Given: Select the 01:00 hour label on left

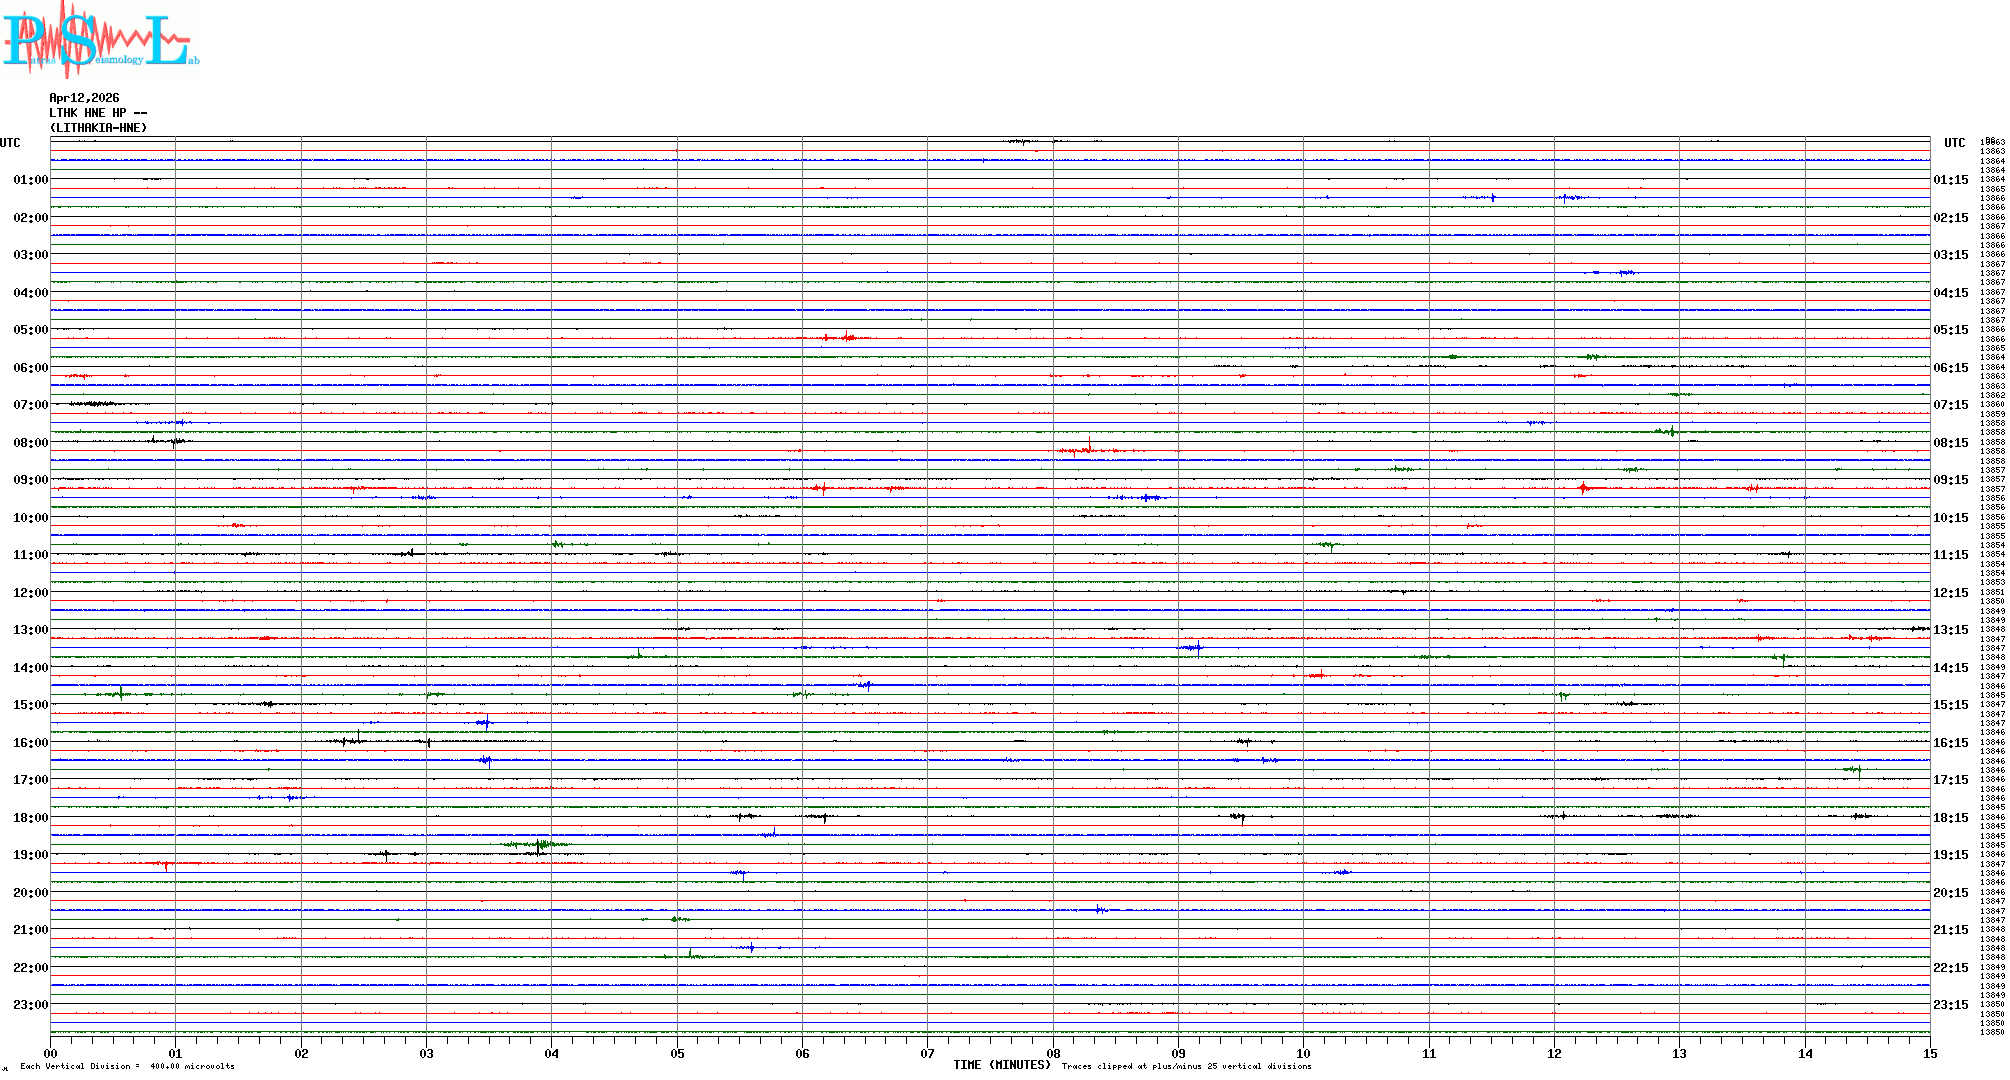Looking at the screenshot, I should coord(30,180).
